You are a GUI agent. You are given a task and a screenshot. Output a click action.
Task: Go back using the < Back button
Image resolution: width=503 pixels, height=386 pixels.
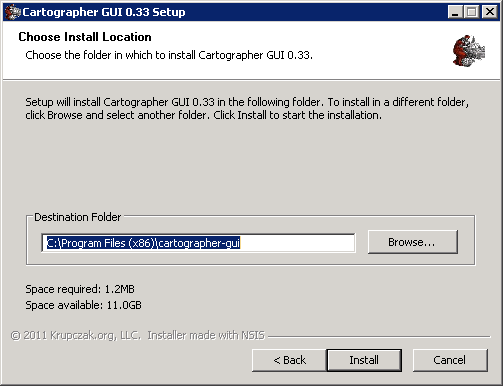coord(289,360)
